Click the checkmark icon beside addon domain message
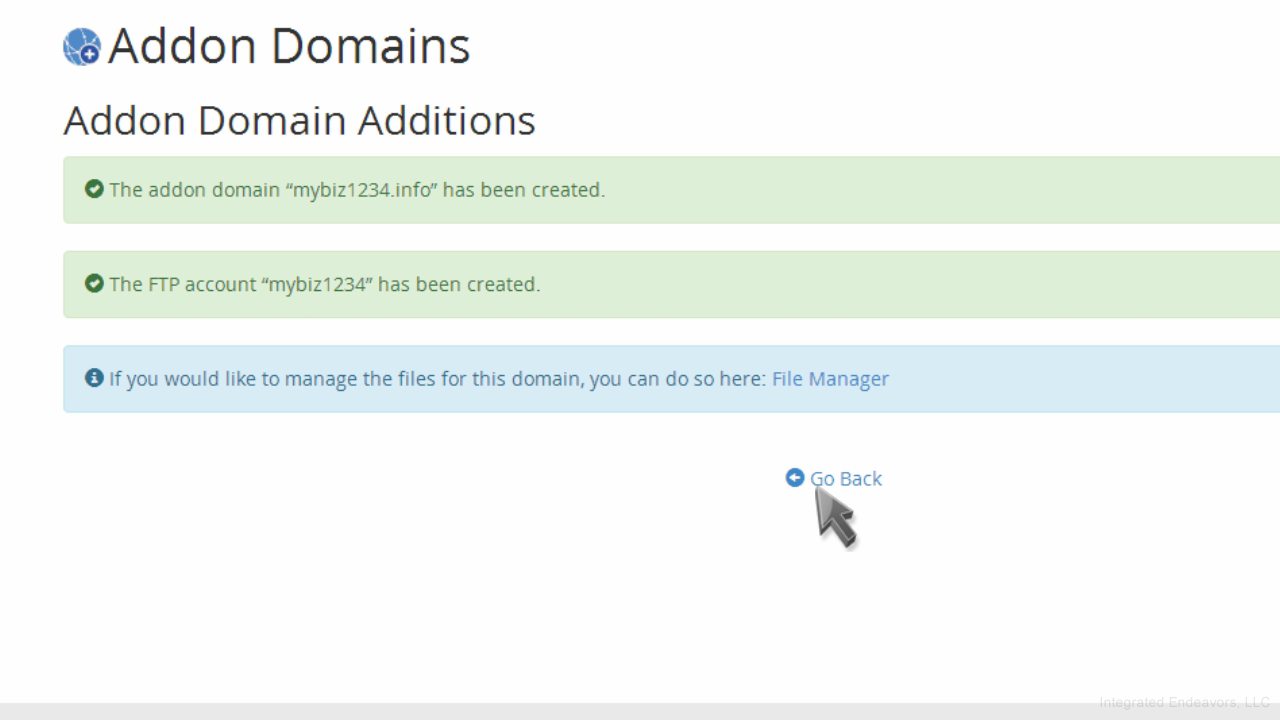The image size is (1280, 720). 94,189
